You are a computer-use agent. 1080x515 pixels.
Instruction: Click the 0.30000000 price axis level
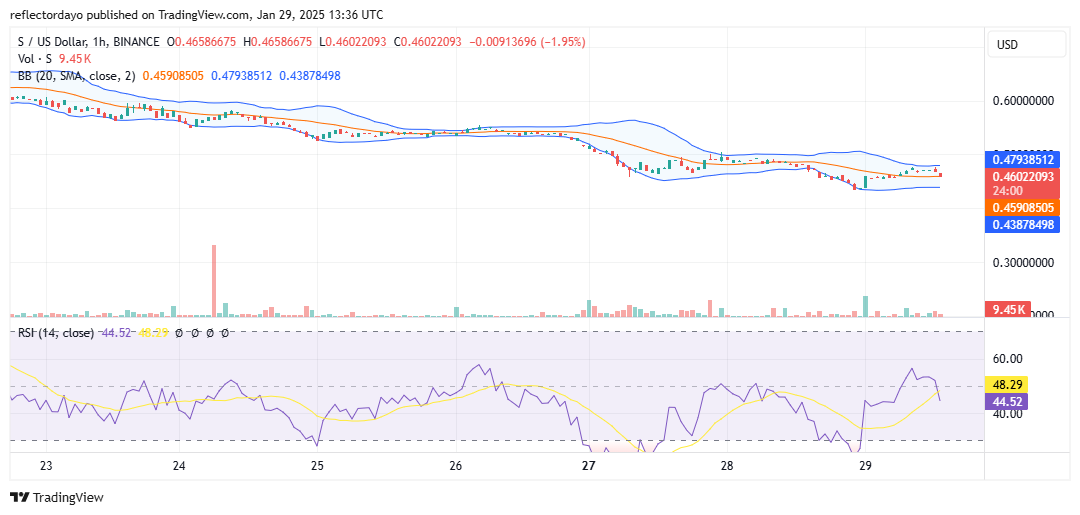(1024, 262)
